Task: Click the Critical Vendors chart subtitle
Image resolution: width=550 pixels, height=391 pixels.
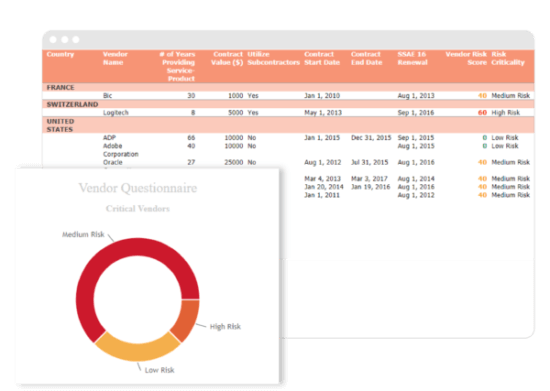Action: click(x=138, y=209)
